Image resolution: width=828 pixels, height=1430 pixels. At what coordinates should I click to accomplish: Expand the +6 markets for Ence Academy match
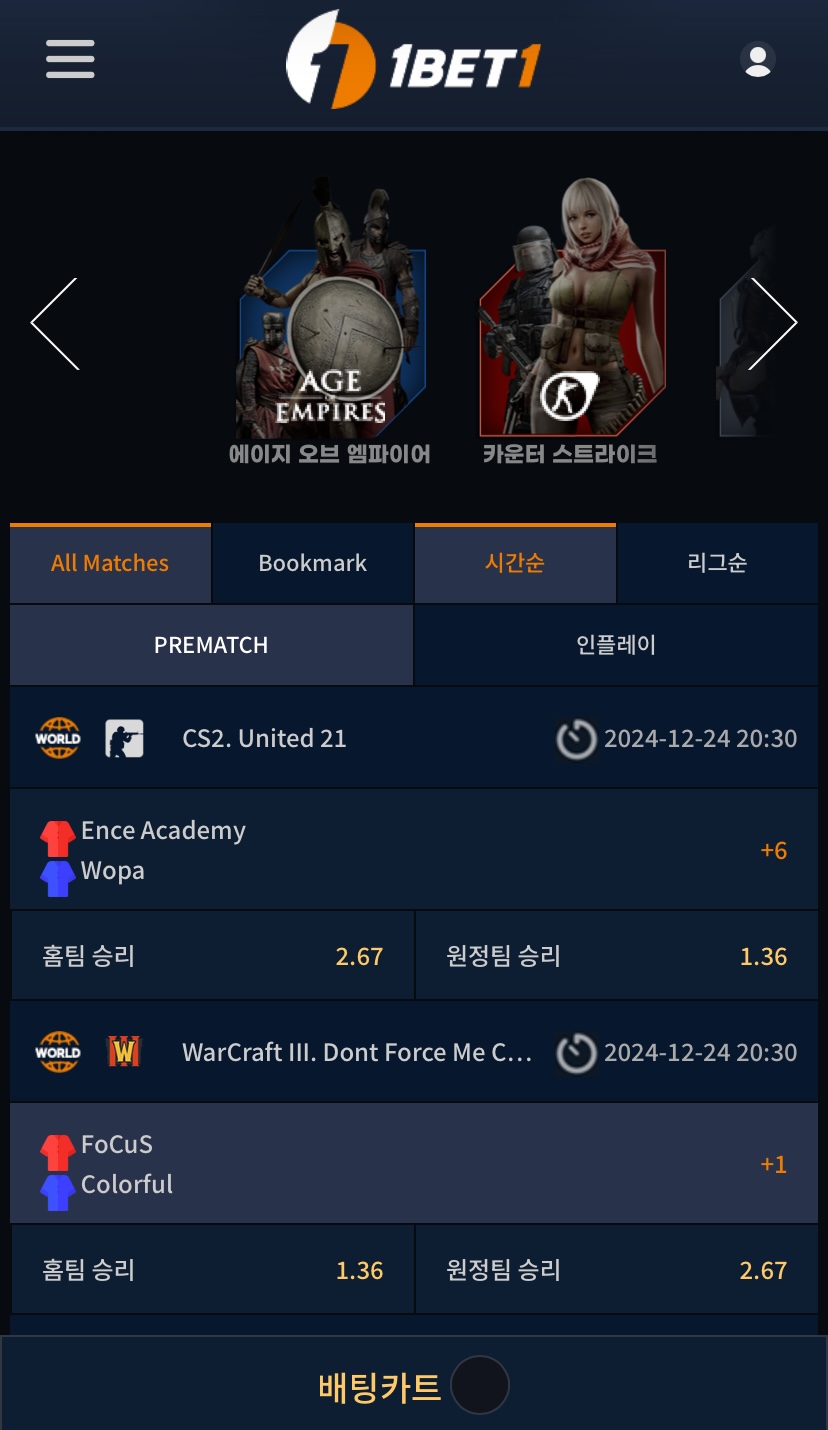click(x=774, y=850)
